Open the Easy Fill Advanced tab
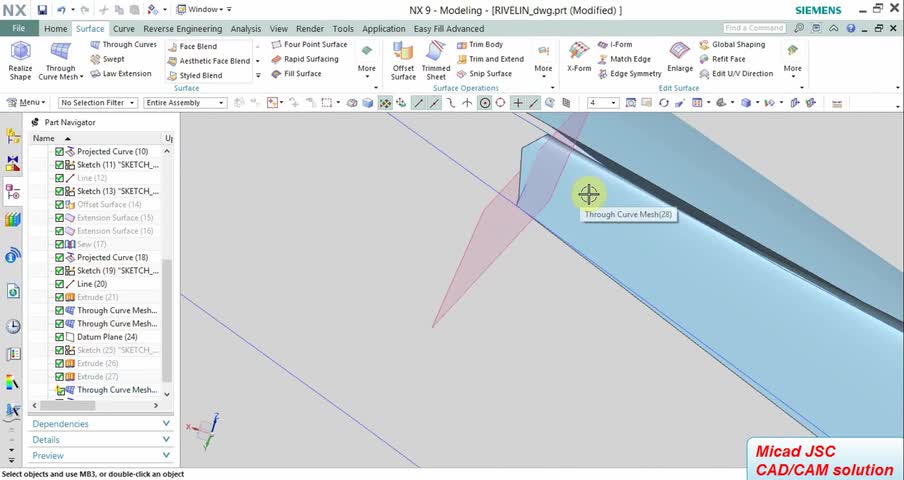Screen dimensions: 904x480 449,29
